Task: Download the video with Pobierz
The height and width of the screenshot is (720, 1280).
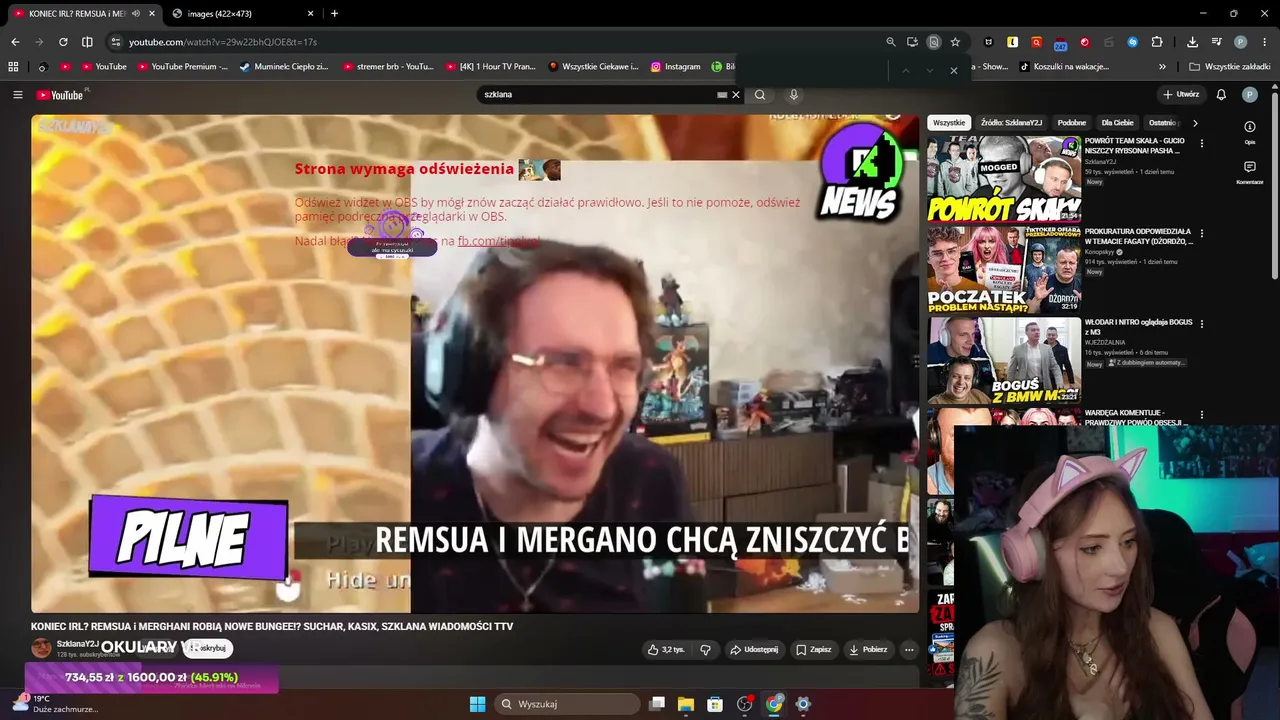Action: coord(867,649)
